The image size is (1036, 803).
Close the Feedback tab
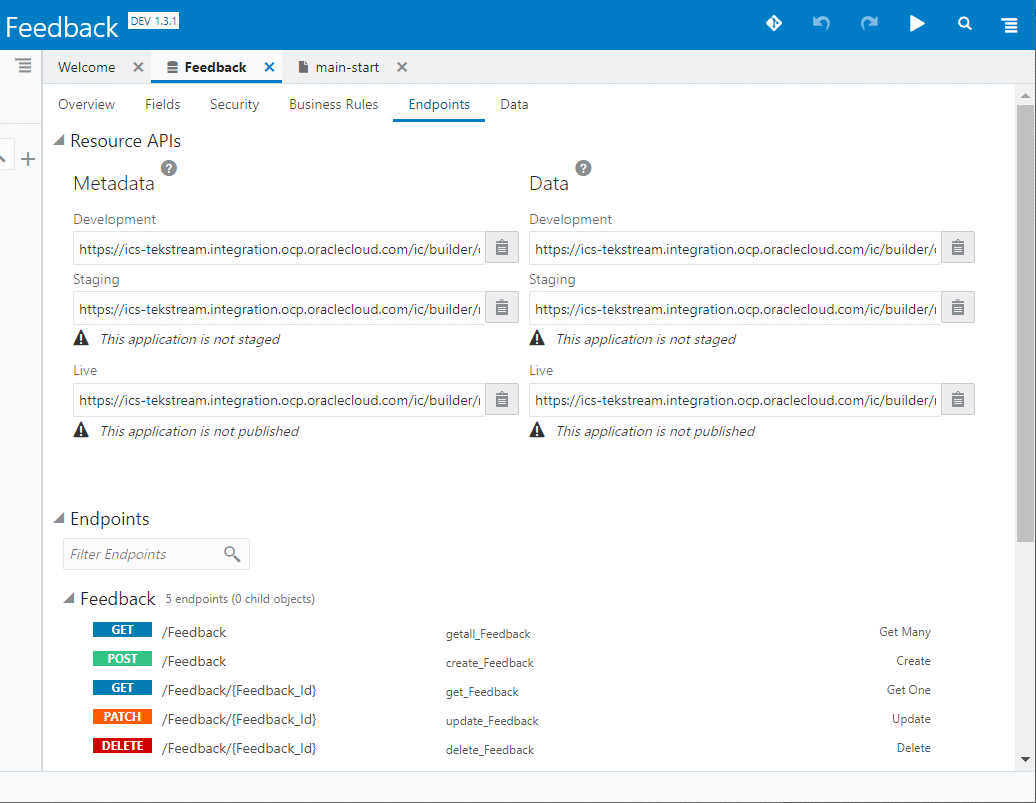pyautogui.click(x=270, y=67)
